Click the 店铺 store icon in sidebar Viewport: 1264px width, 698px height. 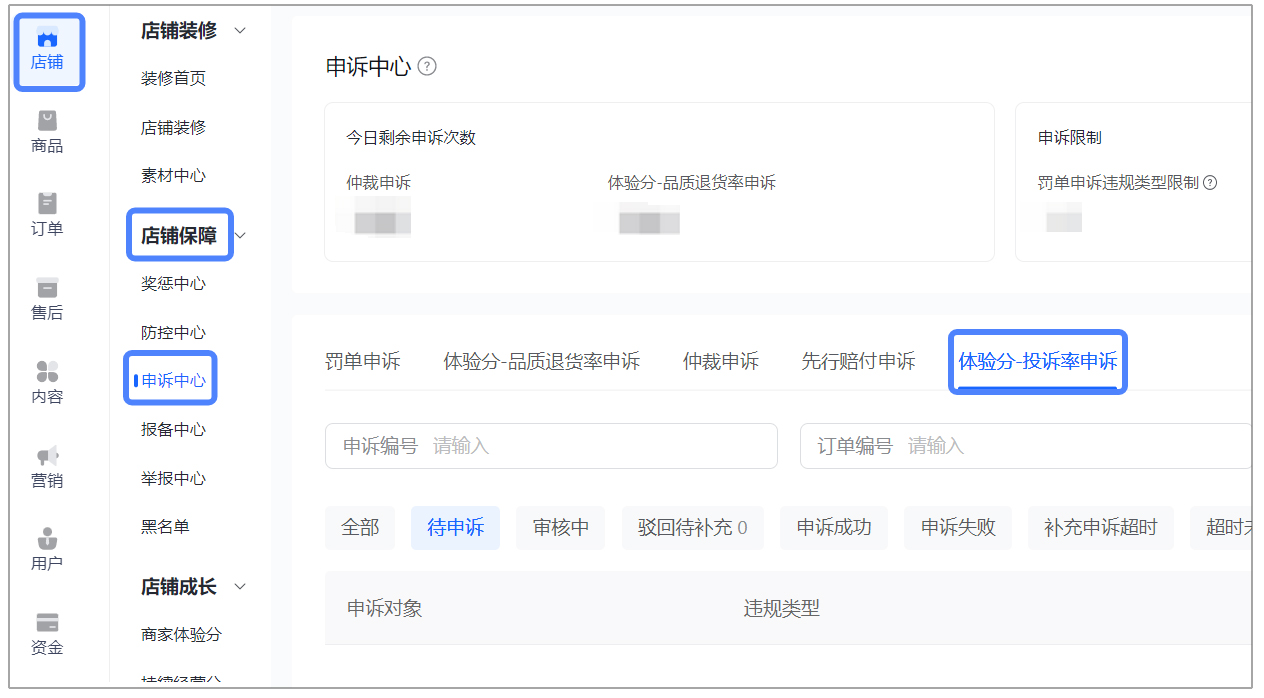click(47, 40)
